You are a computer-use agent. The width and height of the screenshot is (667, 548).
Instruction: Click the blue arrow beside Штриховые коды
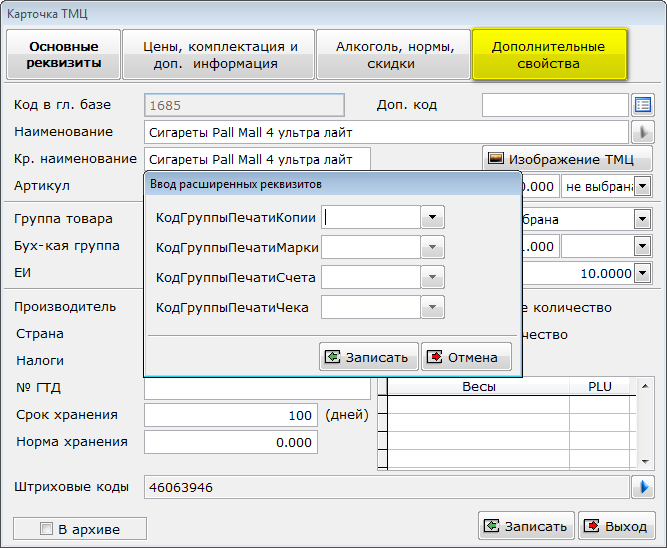(643, 487)
